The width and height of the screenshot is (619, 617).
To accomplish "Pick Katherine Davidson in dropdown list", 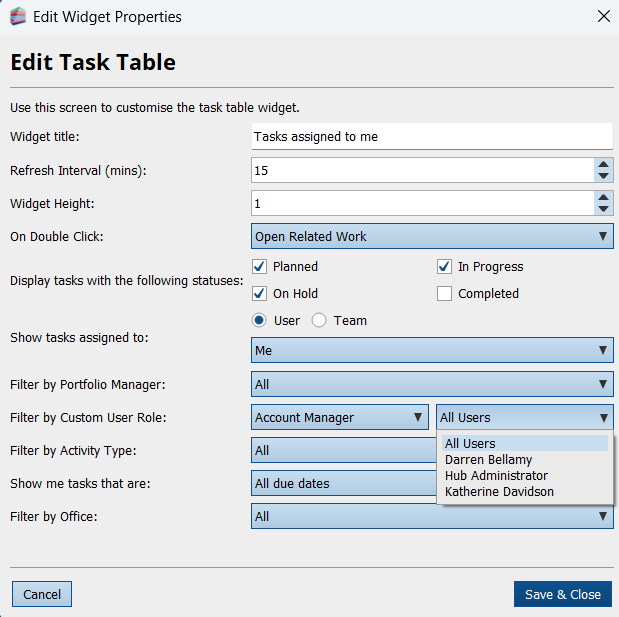I will (499, 492).
